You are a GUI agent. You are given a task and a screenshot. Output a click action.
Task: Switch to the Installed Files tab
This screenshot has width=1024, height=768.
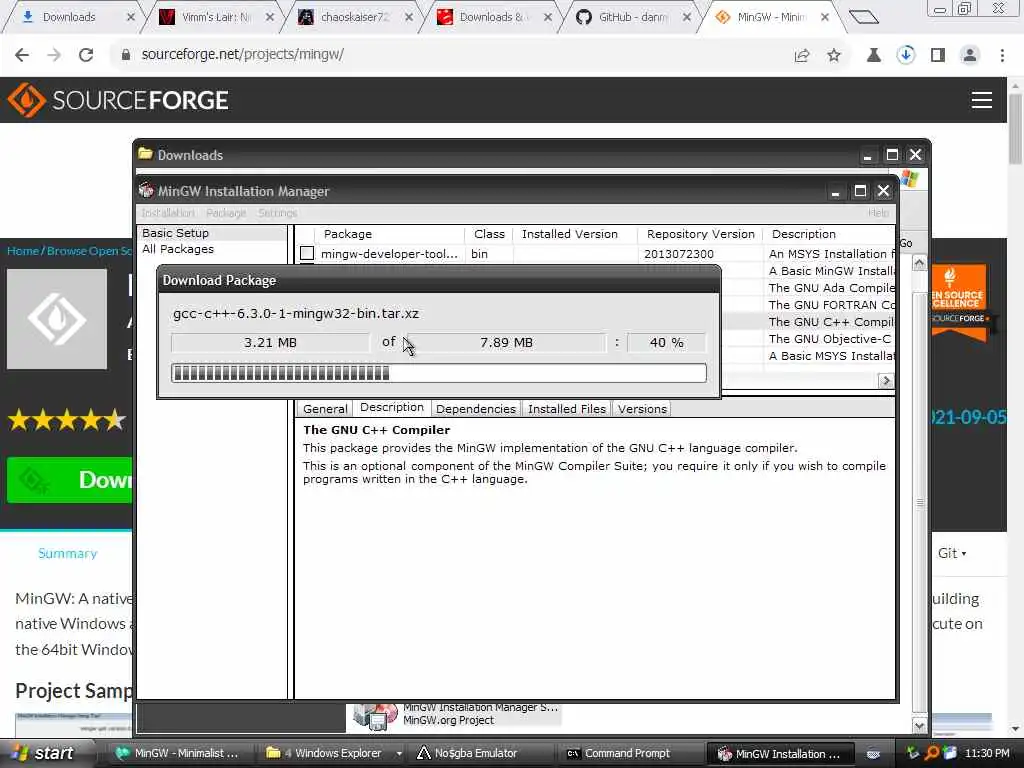point(566,409)
